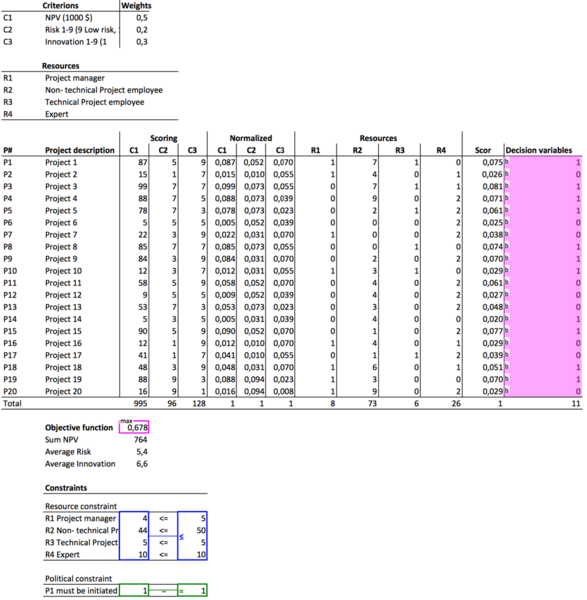The image size is (587, 600).
Task: Select 'Project 10' description cell
Action: click(x=64, y=271)
